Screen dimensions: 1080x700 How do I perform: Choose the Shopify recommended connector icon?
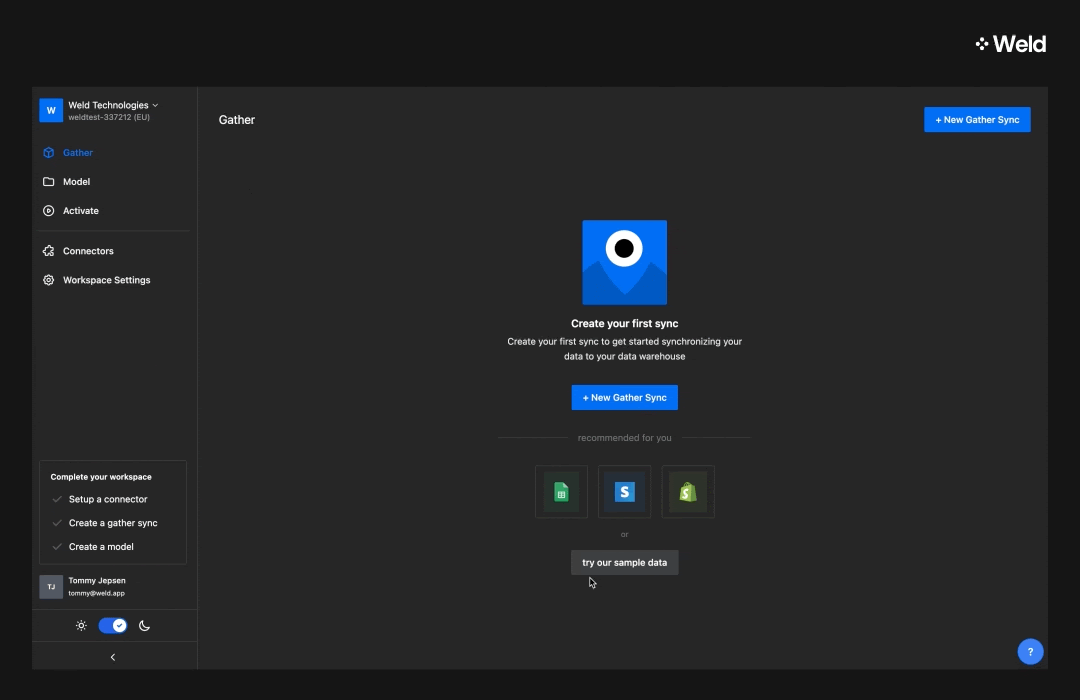(x=688, y=492)
